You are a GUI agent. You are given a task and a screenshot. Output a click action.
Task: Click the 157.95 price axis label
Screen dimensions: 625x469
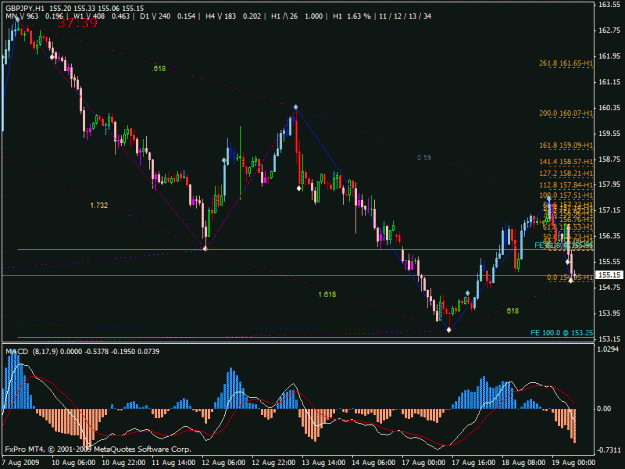[609, 184]
